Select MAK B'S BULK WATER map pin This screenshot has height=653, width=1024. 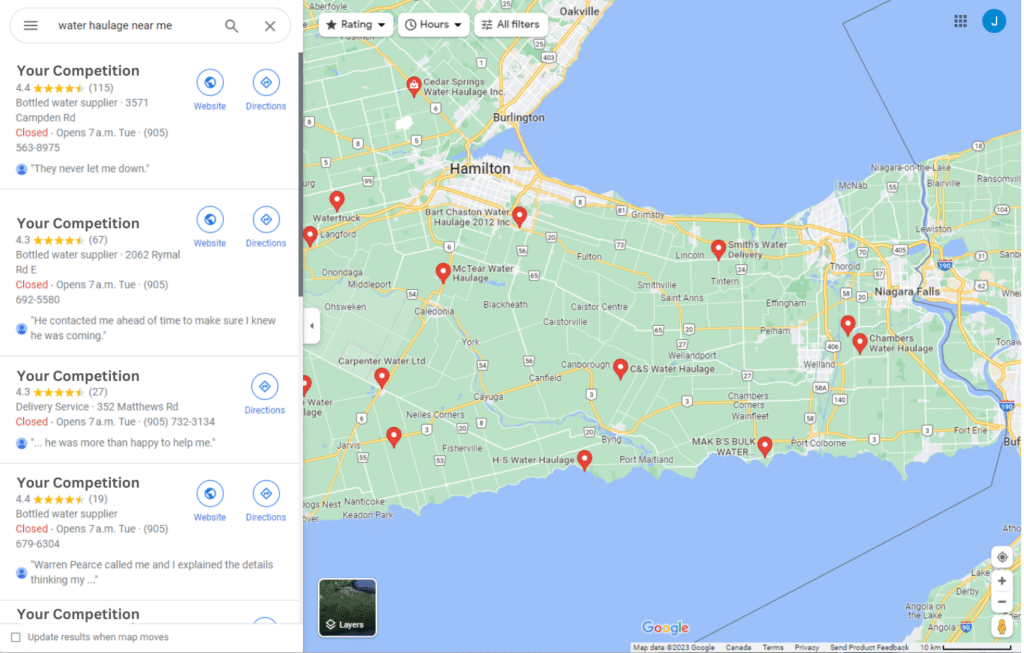point(765,446)
